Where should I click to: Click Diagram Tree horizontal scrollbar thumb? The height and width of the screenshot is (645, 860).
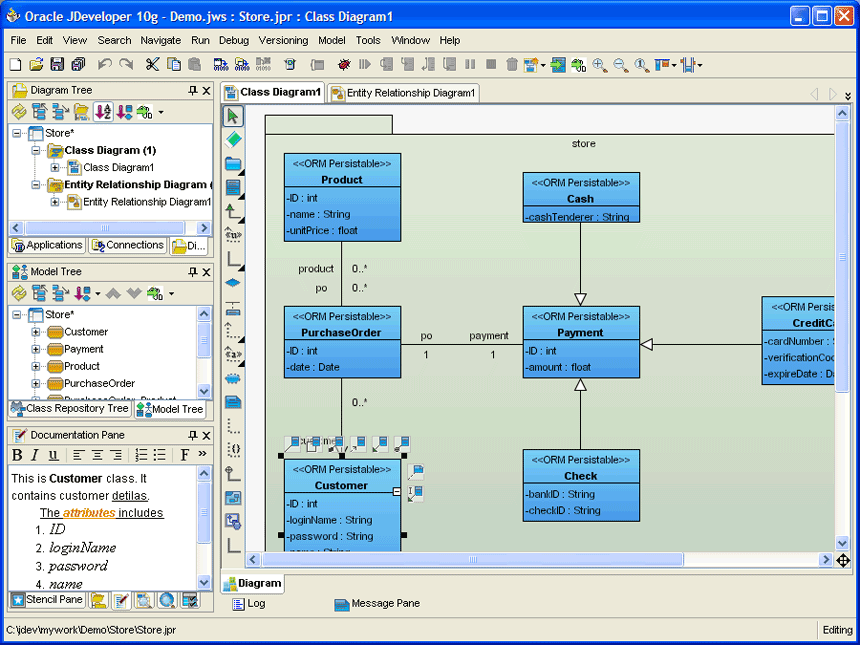[x=105, y=228]
